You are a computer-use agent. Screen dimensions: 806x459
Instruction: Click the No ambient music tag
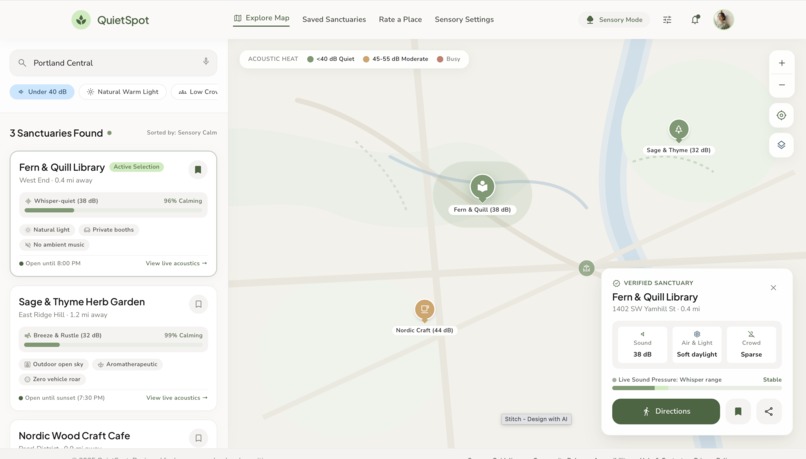click(x=54, y=245)
